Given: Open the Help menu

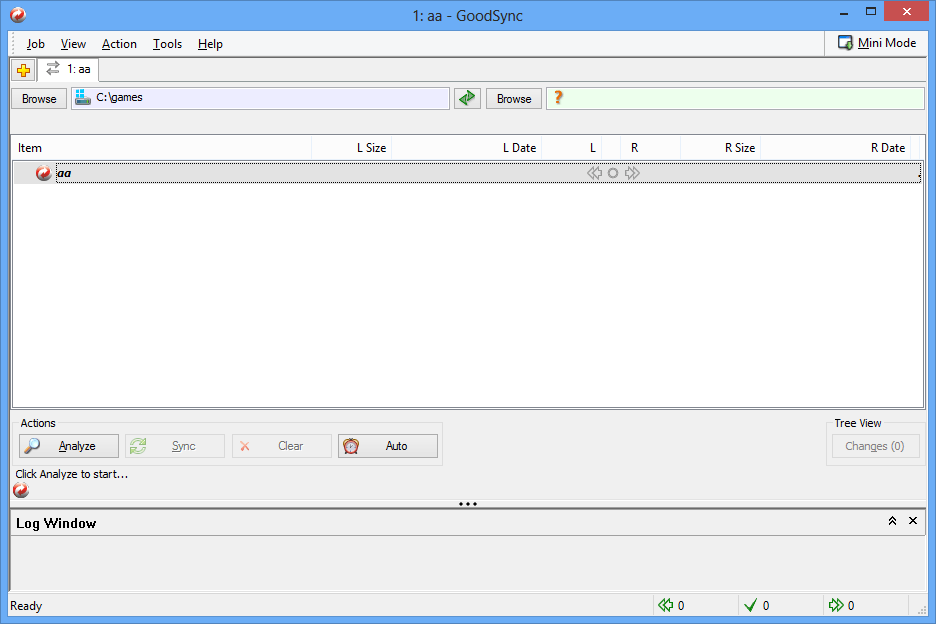Looking at the screenshot, I should click(210, 44).
